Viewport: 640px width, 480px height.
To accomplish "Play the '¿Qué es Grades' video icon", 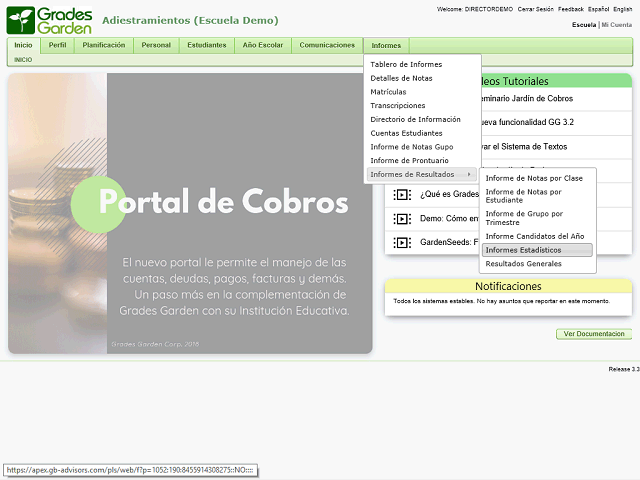I will 402,195.
